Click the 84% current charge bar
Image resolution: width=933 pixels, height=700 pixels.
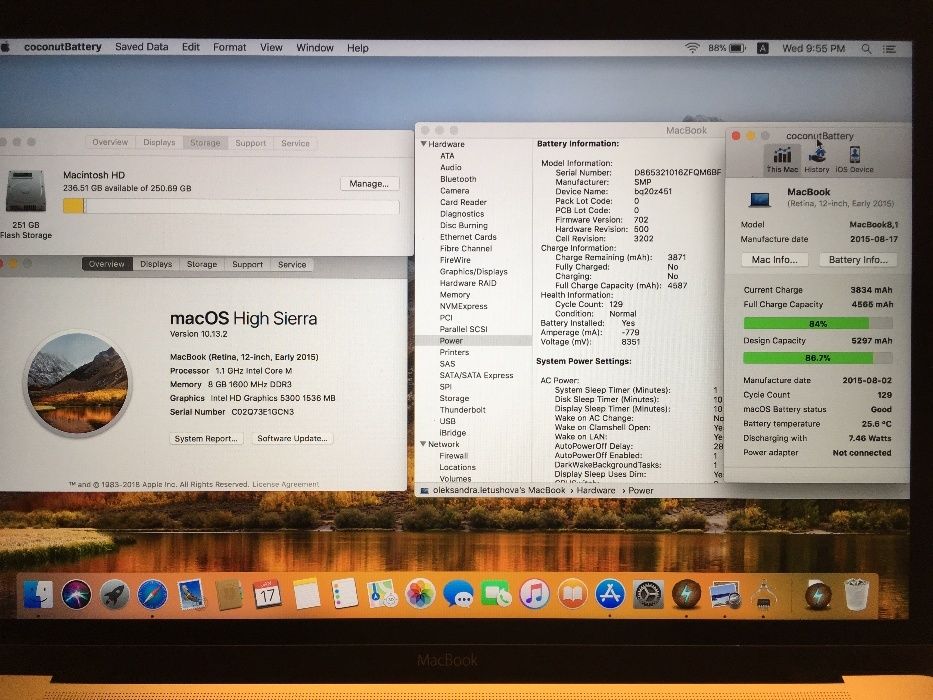pyautogui.click(x=818, y=324)
